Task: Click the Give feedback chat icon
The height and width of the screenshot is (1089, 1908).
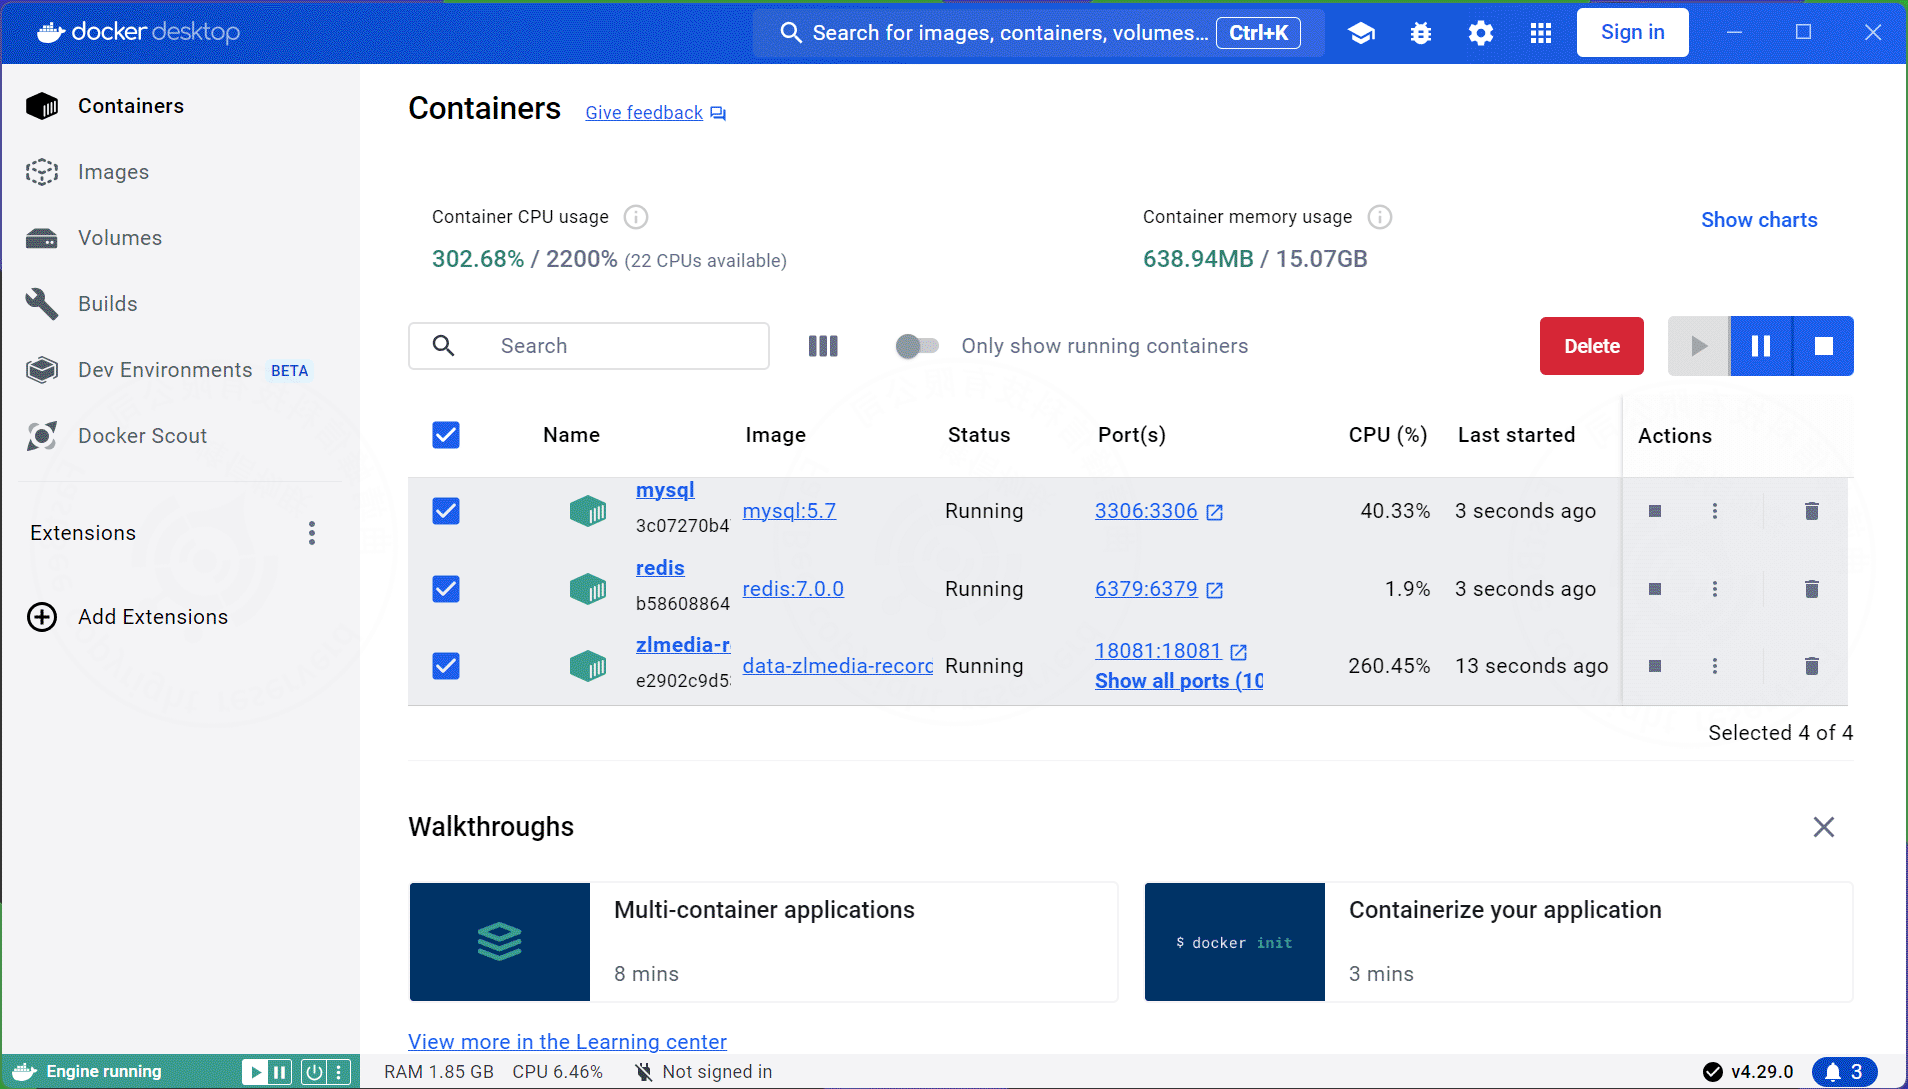Action: (718, 113)
